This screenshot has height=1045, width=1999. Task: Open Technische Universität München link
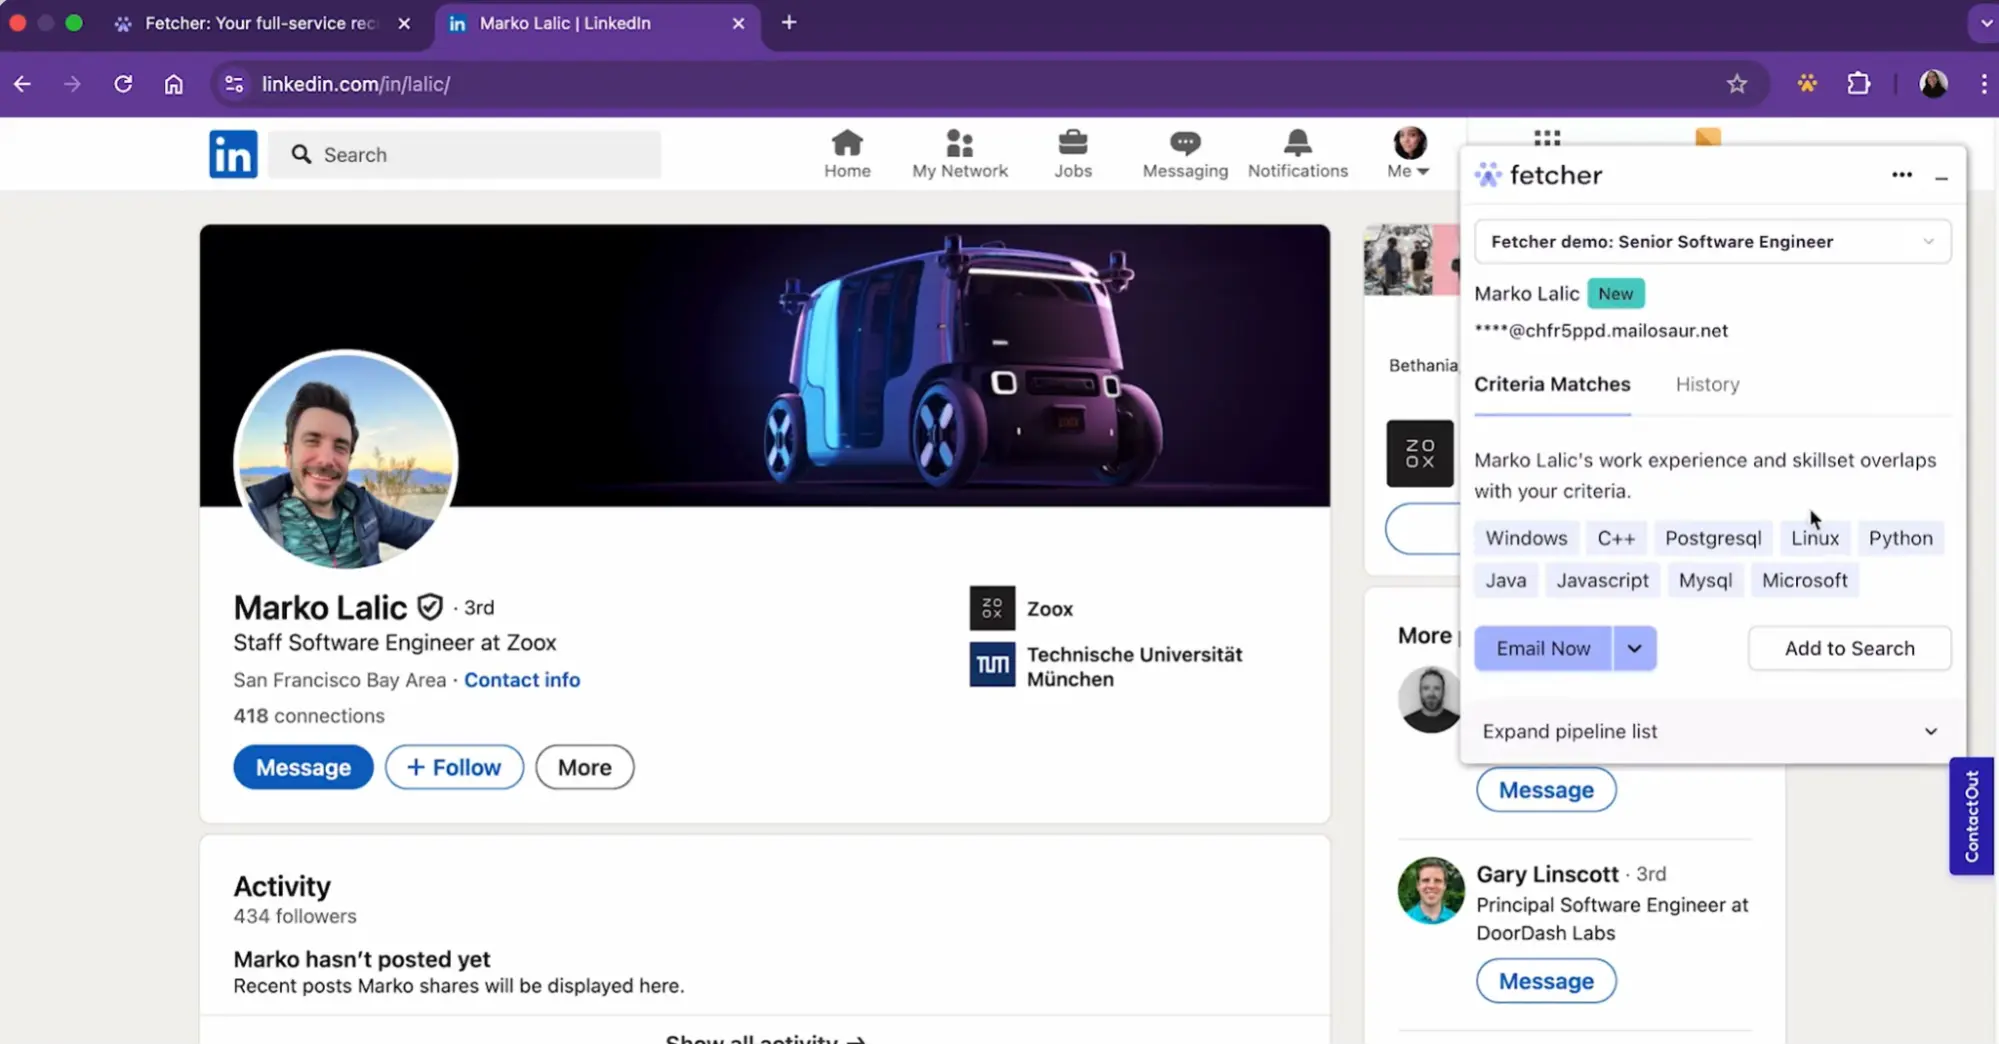coord(1134,666)
